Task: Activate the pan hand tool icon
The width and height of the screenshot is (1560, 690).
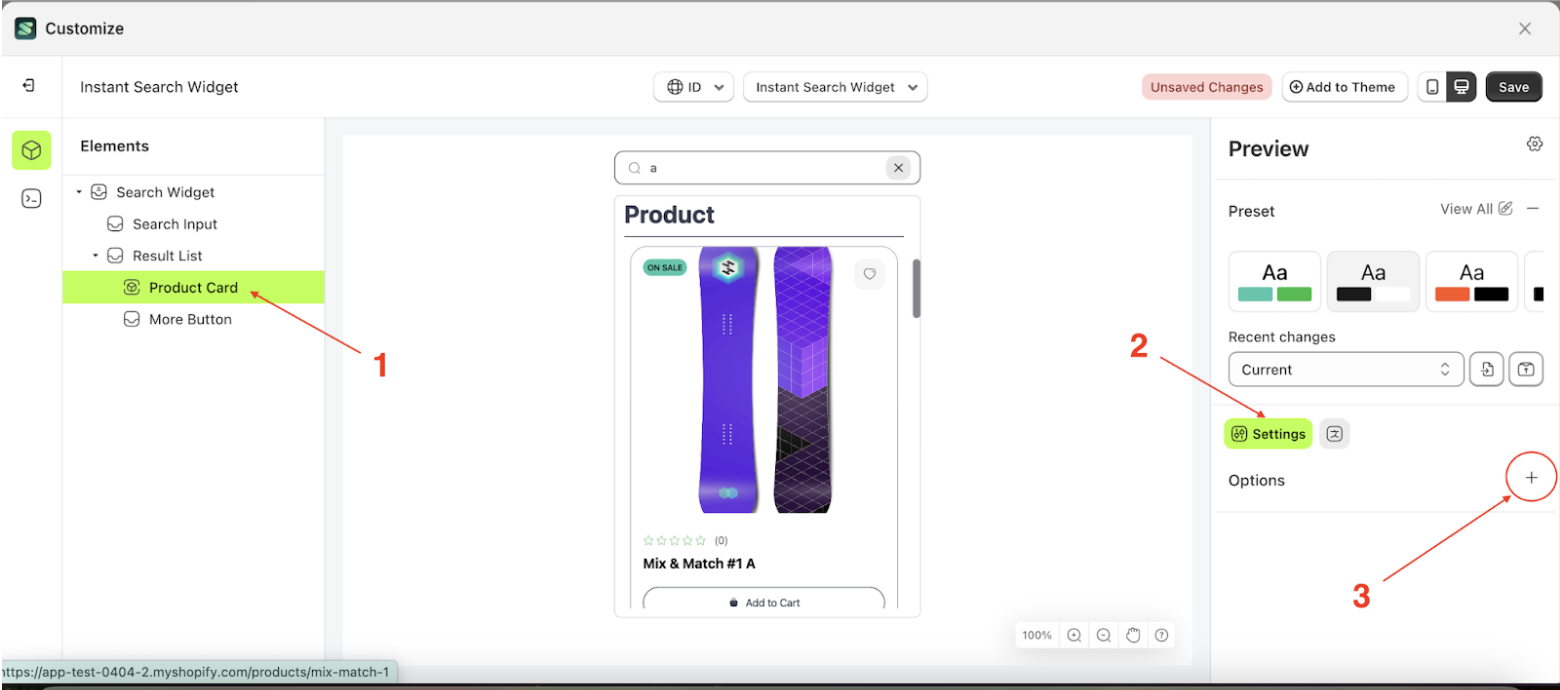Action: coord(1133,635)
